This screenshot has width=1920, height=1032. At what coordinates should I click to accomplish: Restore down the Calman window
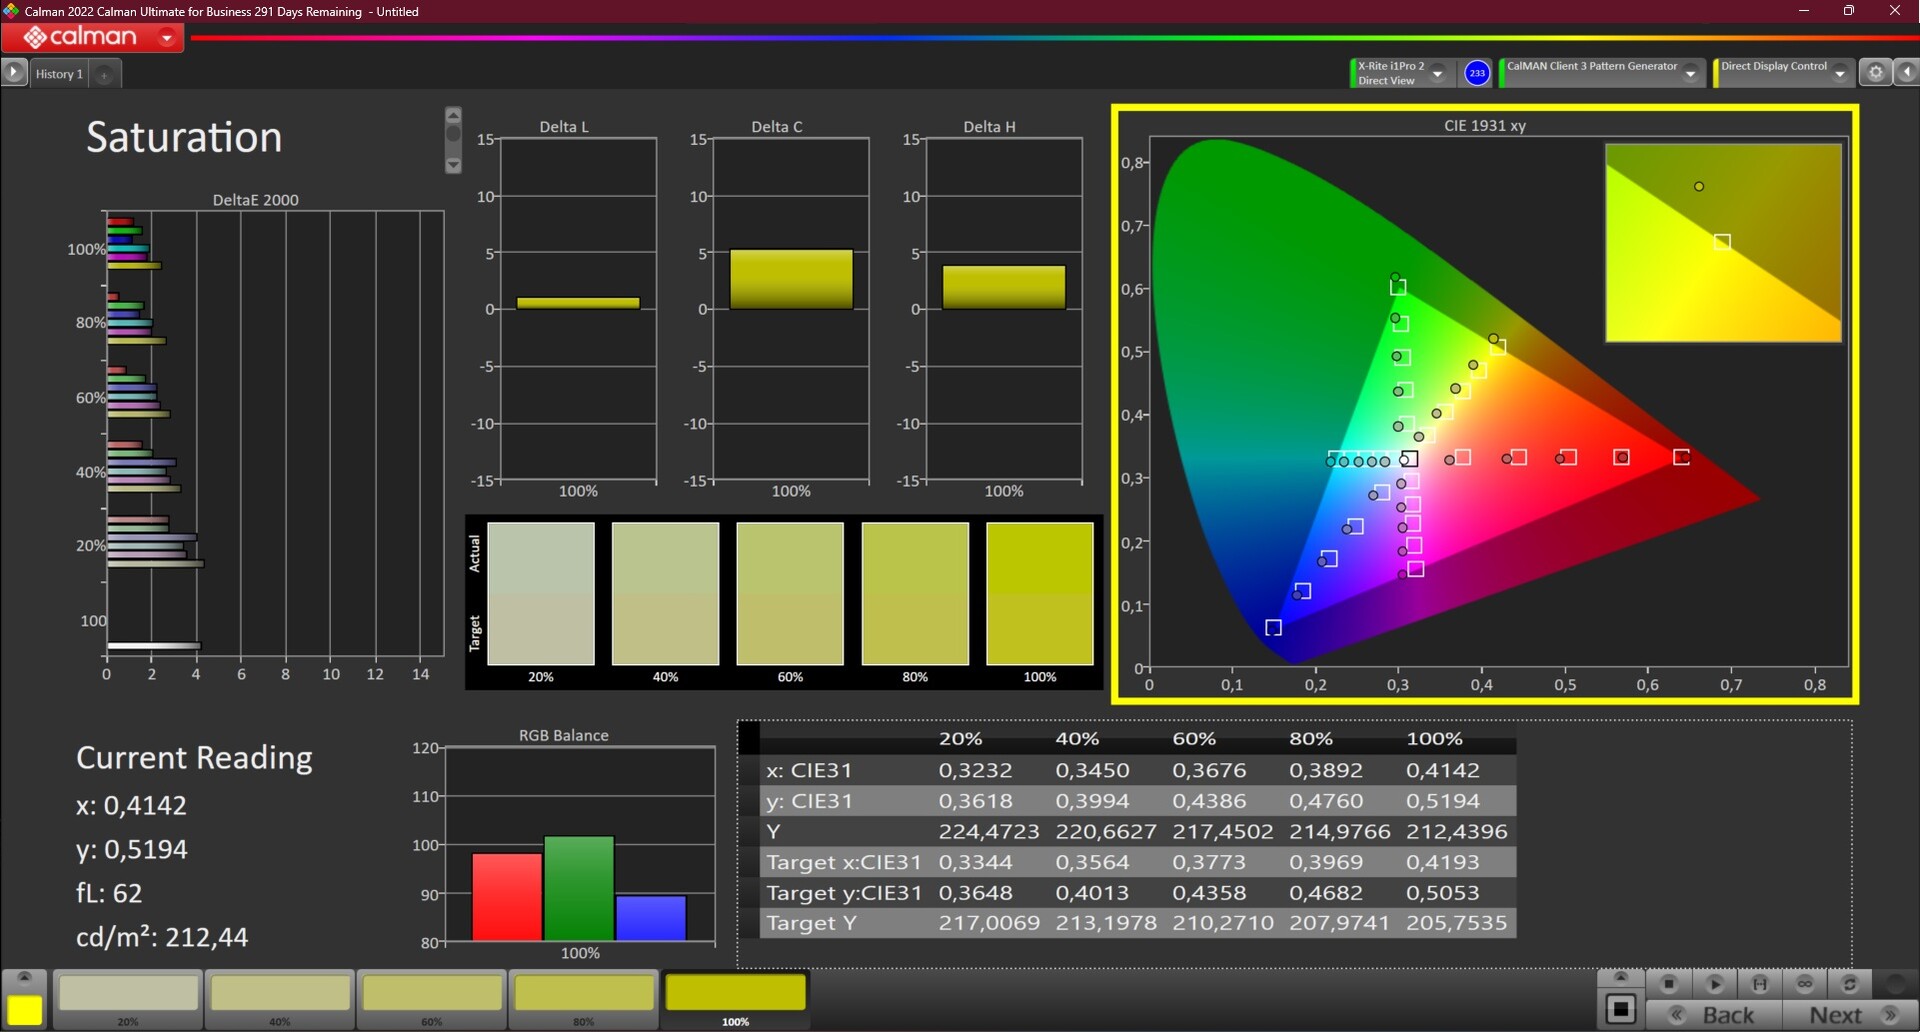(1849, 11)
